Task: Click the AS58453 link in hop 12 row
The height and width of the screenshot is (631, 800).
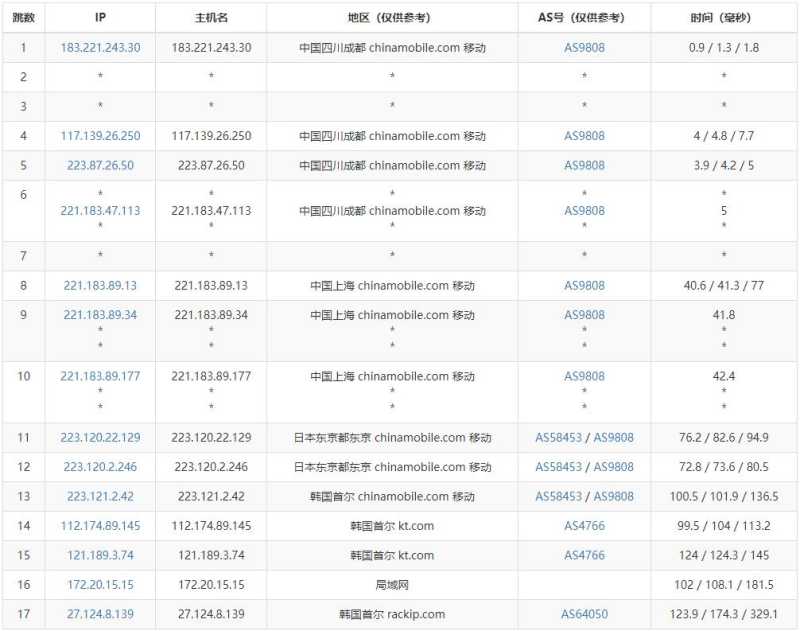Action: point(559,467)
